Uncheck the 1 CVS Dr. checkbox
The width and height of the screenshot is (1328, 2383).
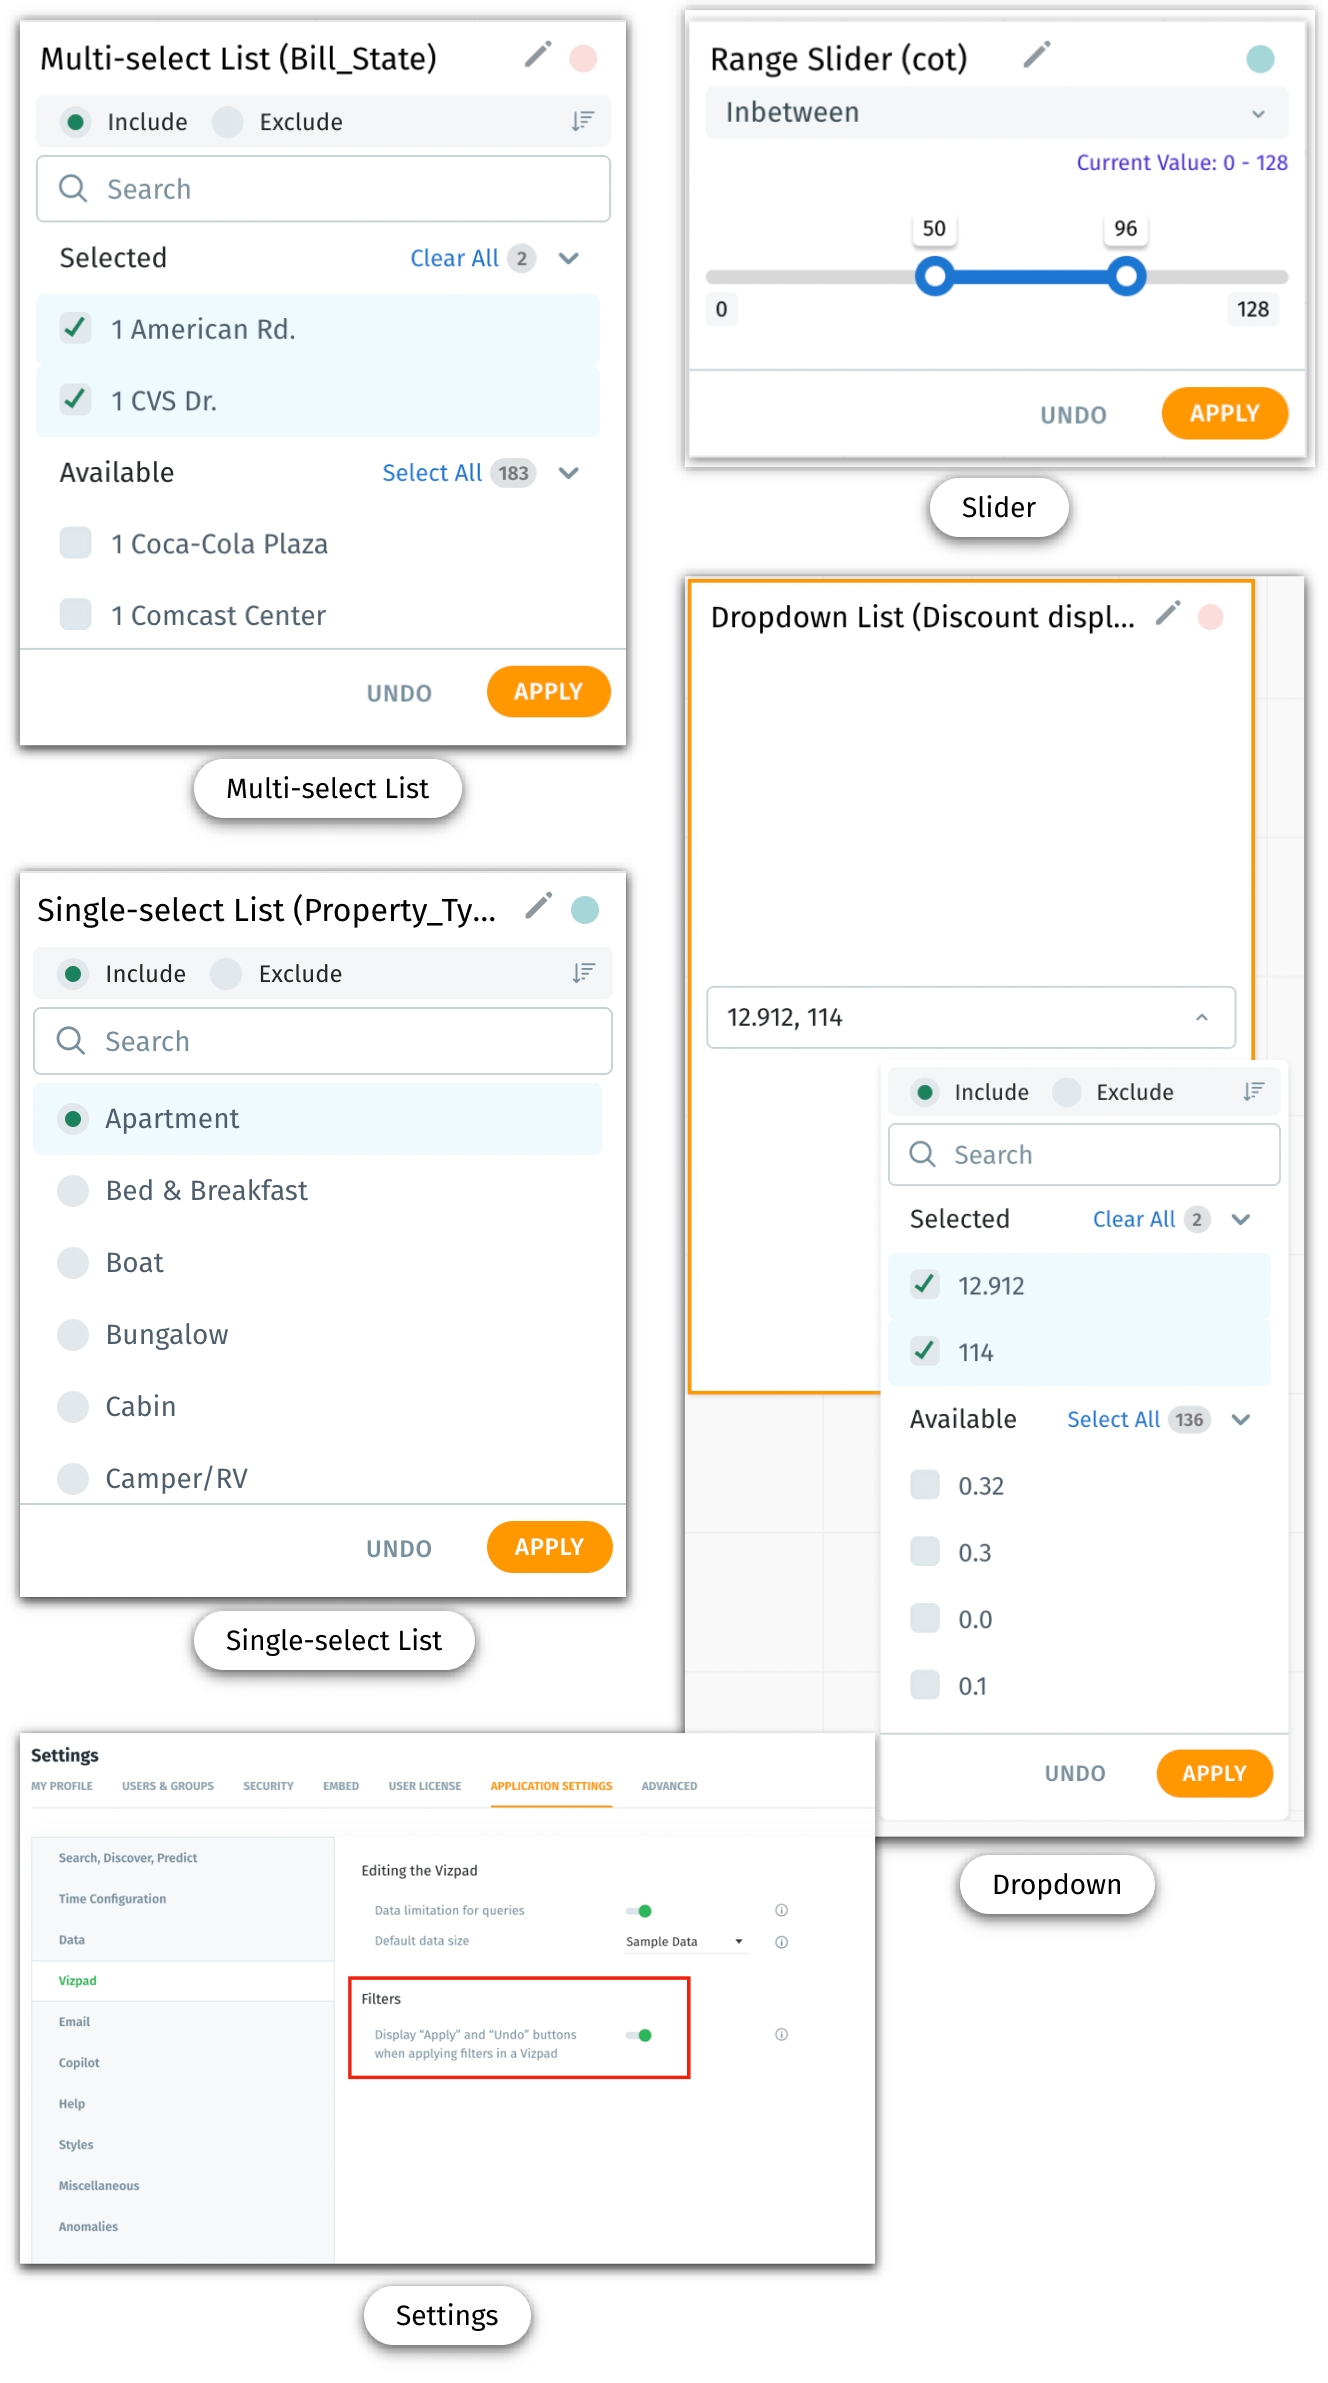point(76,400)
